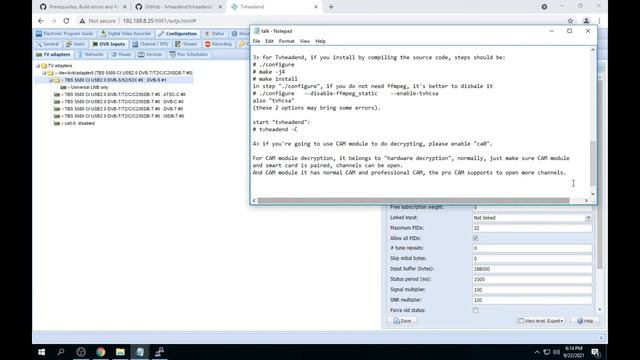Click the browser address bar
Screen dimensions: 640x360
318,21
